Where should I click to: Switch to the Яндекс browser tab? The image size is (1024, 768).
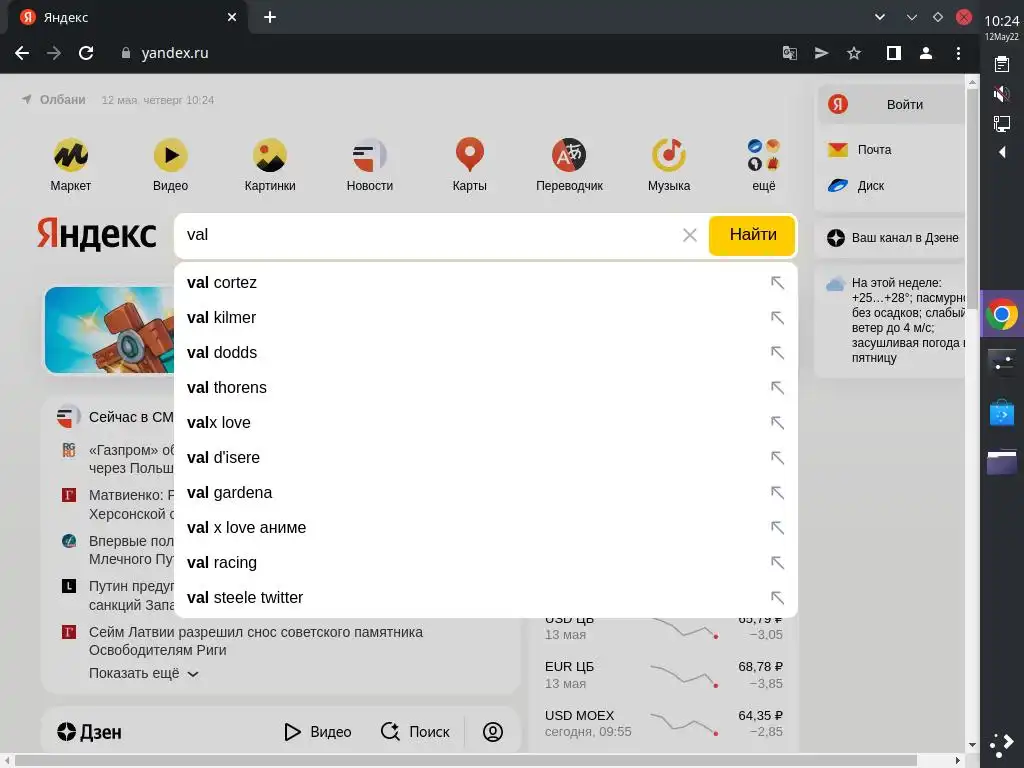coord(127,18)
